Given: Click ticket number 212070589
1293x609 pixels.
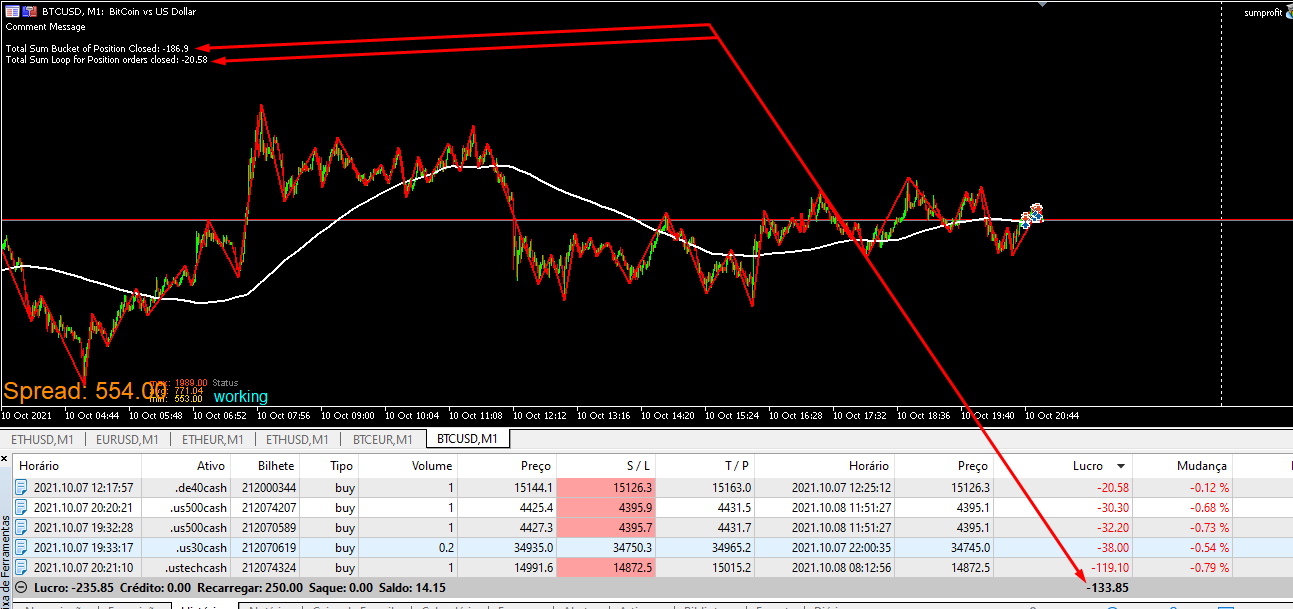Looking at the screenshot, I should [x=268, y=528].
